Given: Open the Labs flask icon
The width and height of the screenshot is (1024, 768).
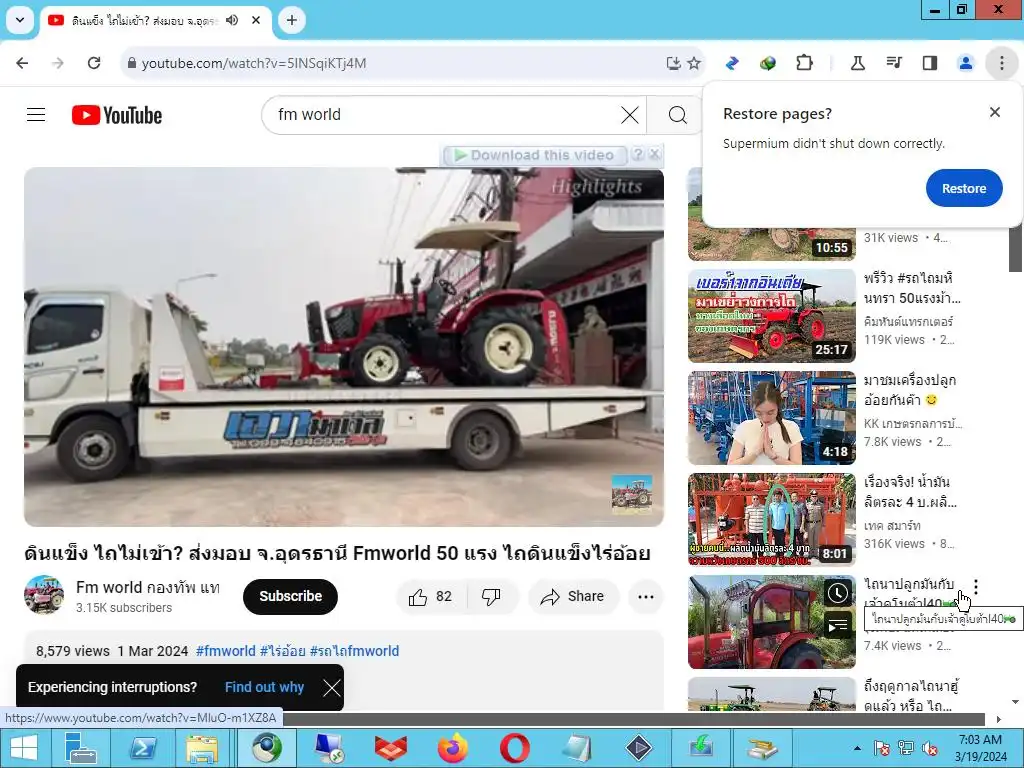Looking at the screenshot, I should (857, 63).
